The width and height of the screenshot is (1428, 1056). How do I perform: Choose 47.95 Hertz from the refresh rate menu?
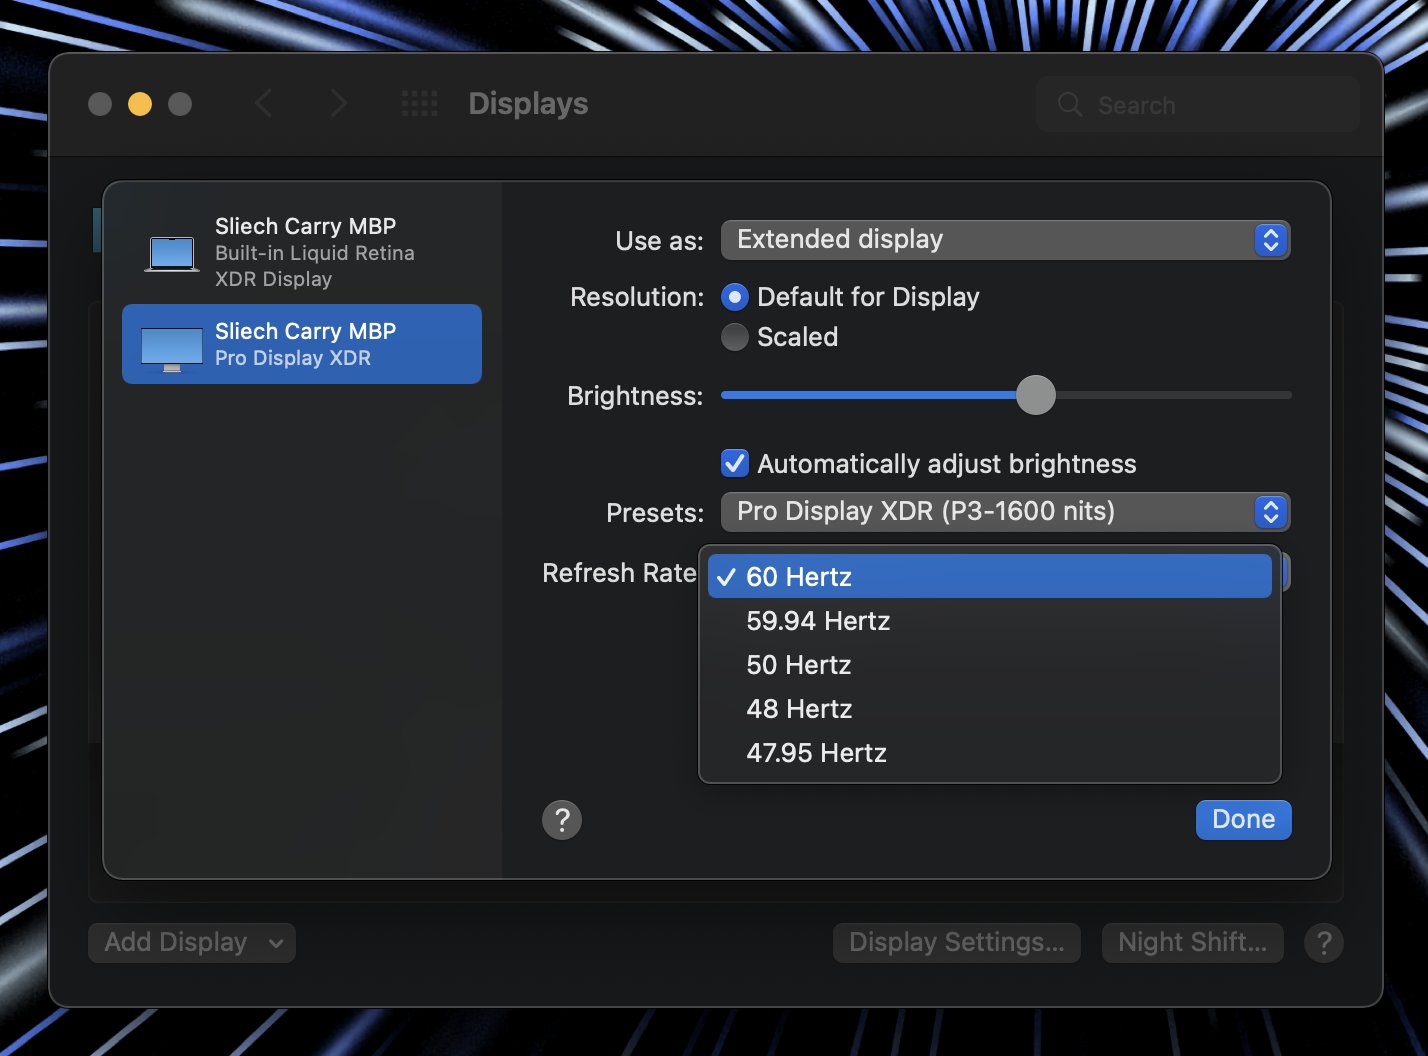tap(816, 752)
